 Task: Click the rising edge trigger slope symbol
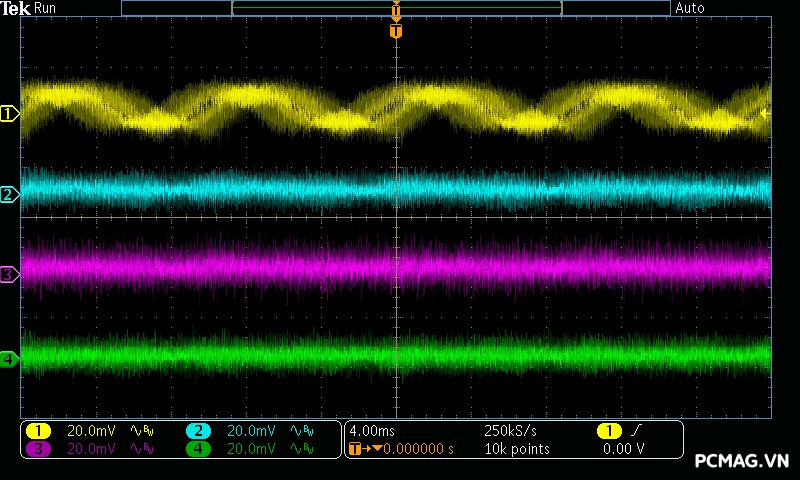click(639, 430)
